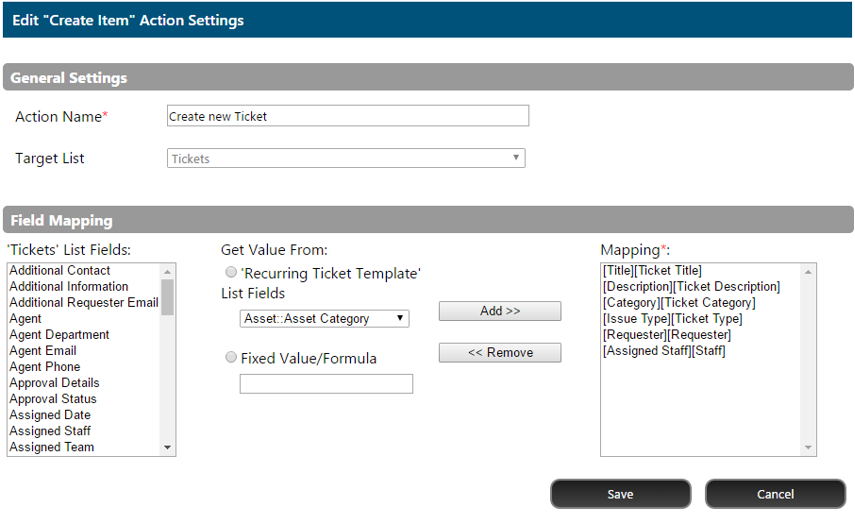Cancel editing the action settings
This screenshot has height=527, width=855.
[x=775, y=494]
